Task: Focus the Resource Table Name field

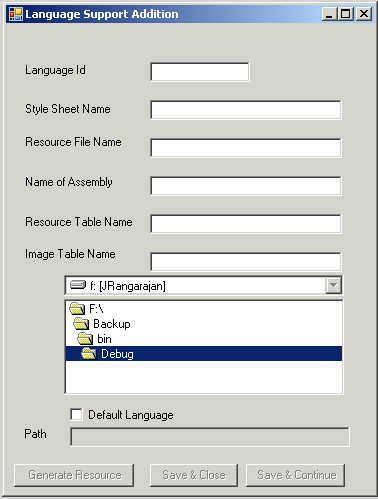Action: click(x=246, y=224)
